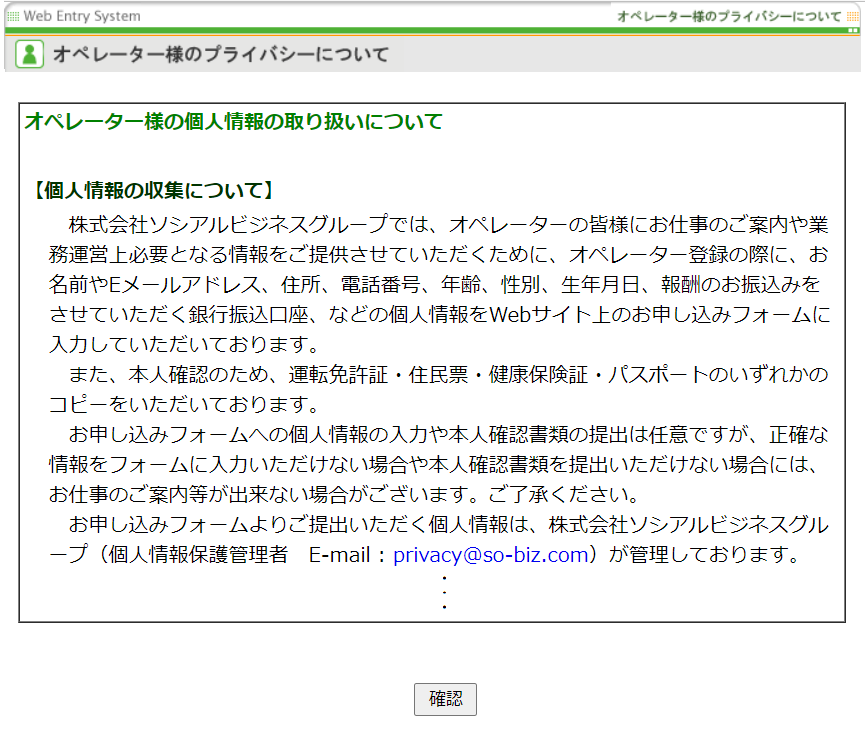Click the grid icon beside Web Entry System
Viewport: 866px width, 732px height.
tap(13, 17)
